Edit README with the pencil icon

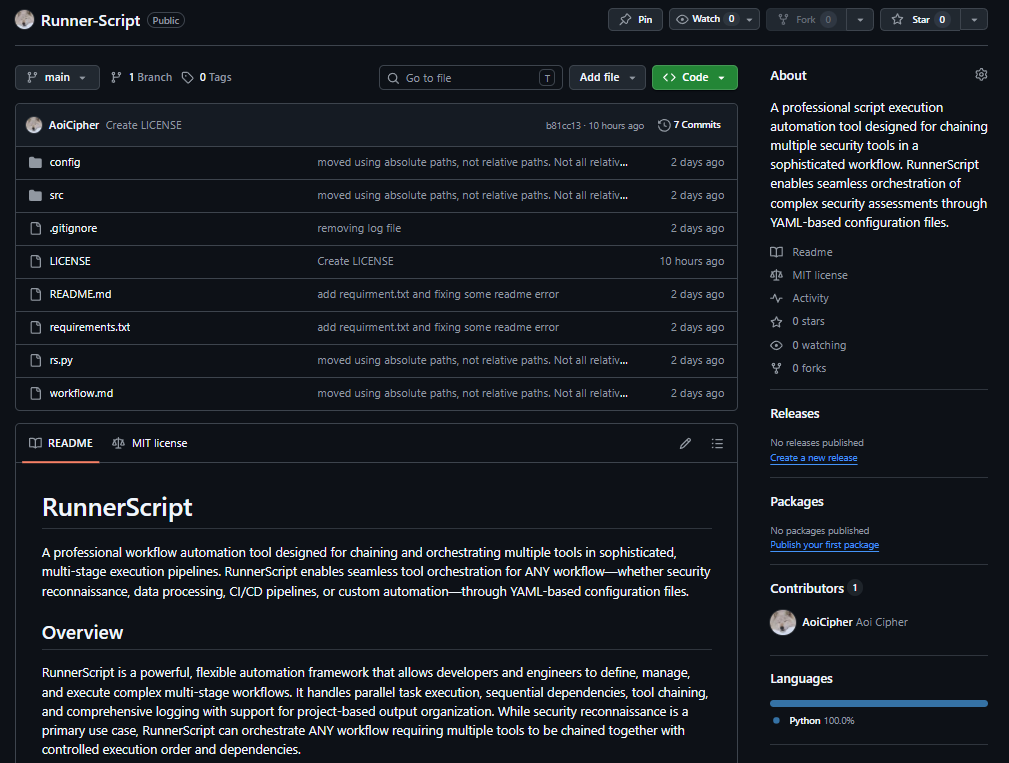685,443
